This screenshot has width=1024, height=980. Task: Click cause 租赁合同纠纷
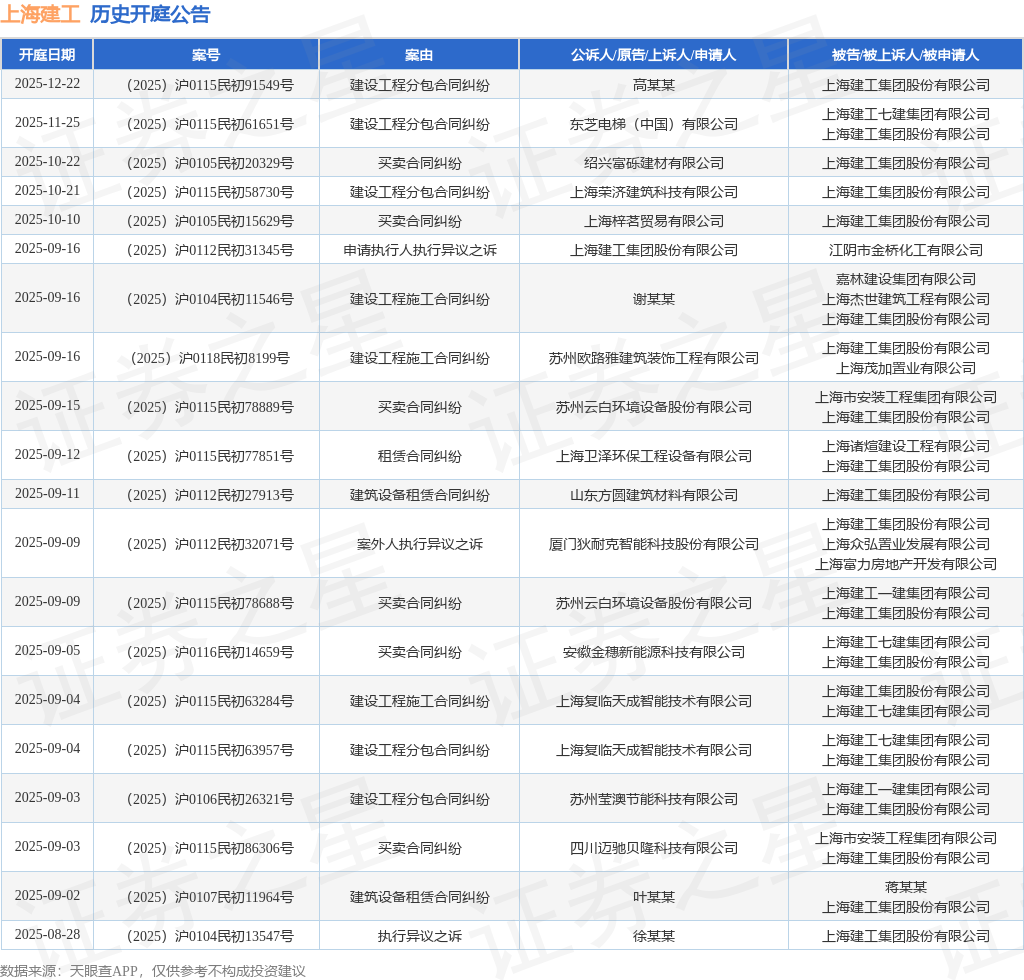pyautogui.click(x=419, y=456)
